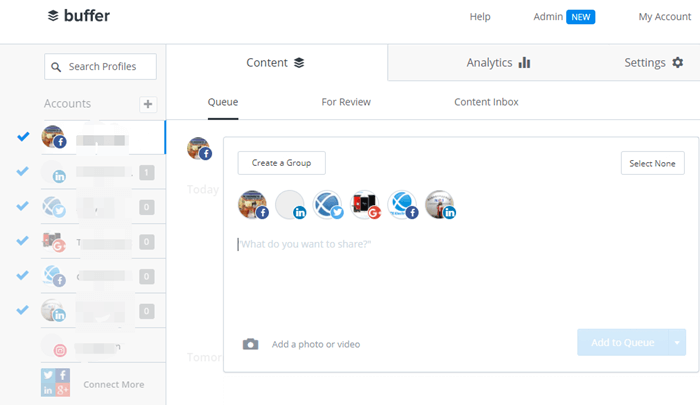Screen dimensions: 700x405
Task: Expand the Add to Queue dropdown arrow
Action: click(676, 343)
